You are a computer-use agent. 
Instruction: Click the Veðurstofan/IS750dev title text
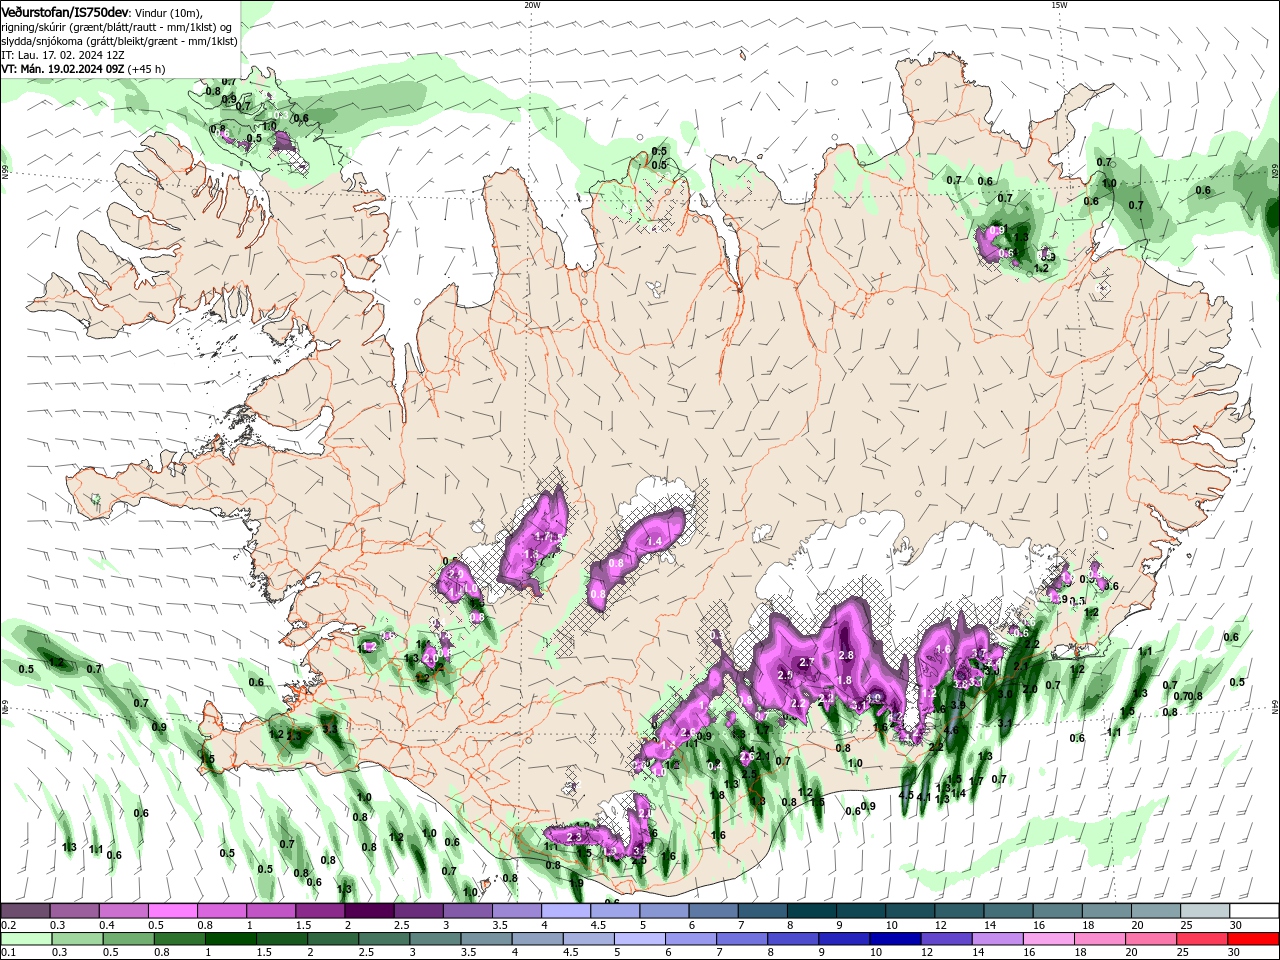65,12
